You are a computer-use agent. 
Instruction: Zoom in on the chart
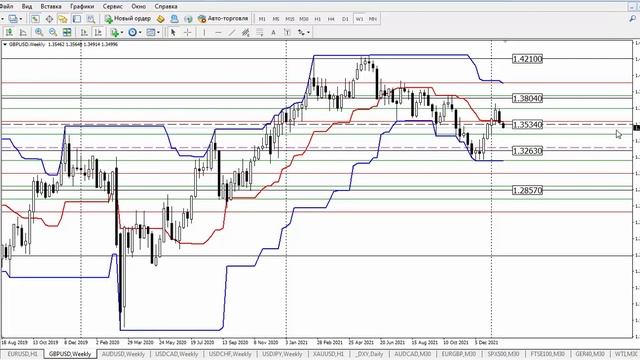tap(39, 32)
